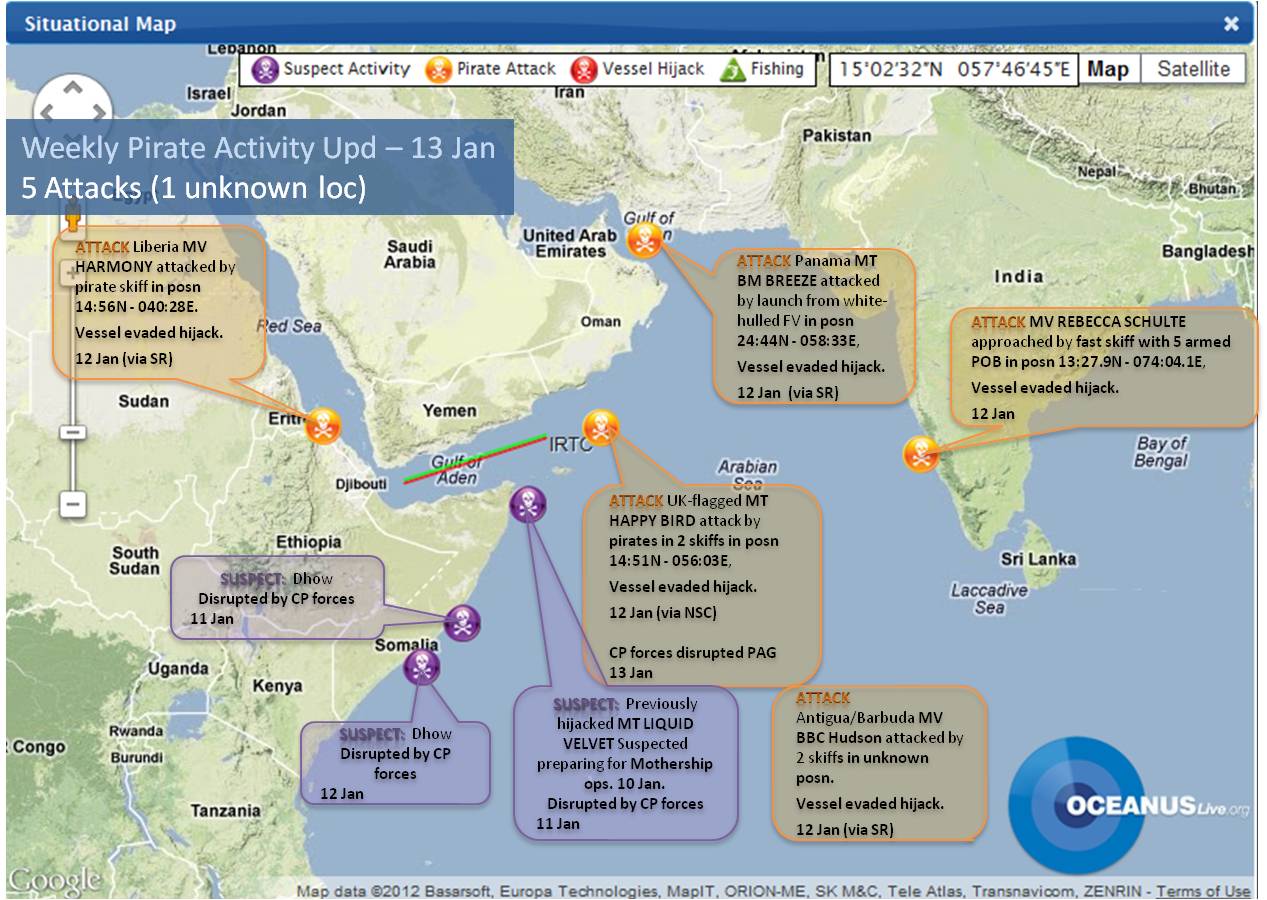The image size is (1267, 900).
Task: Close the Situational Map window
Action: coord(1231,24)
